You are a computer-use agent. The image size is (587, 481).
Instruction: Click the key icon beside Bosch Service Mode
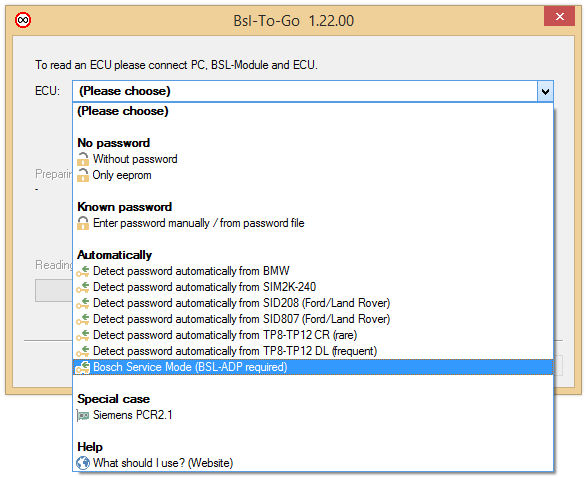click(83, 367)
